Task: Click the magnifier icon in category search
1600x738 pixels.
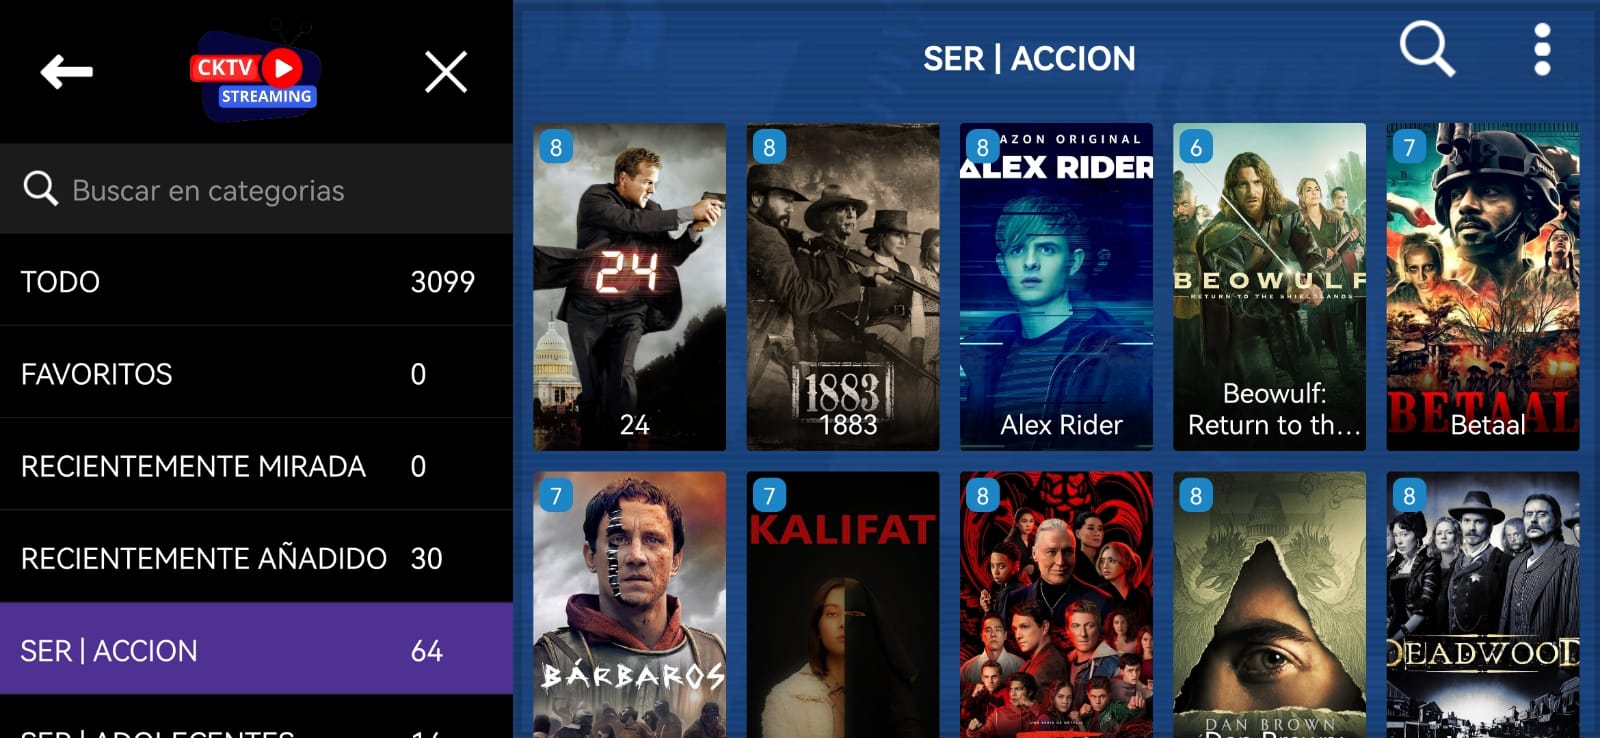Action: [x=40, y=188]
